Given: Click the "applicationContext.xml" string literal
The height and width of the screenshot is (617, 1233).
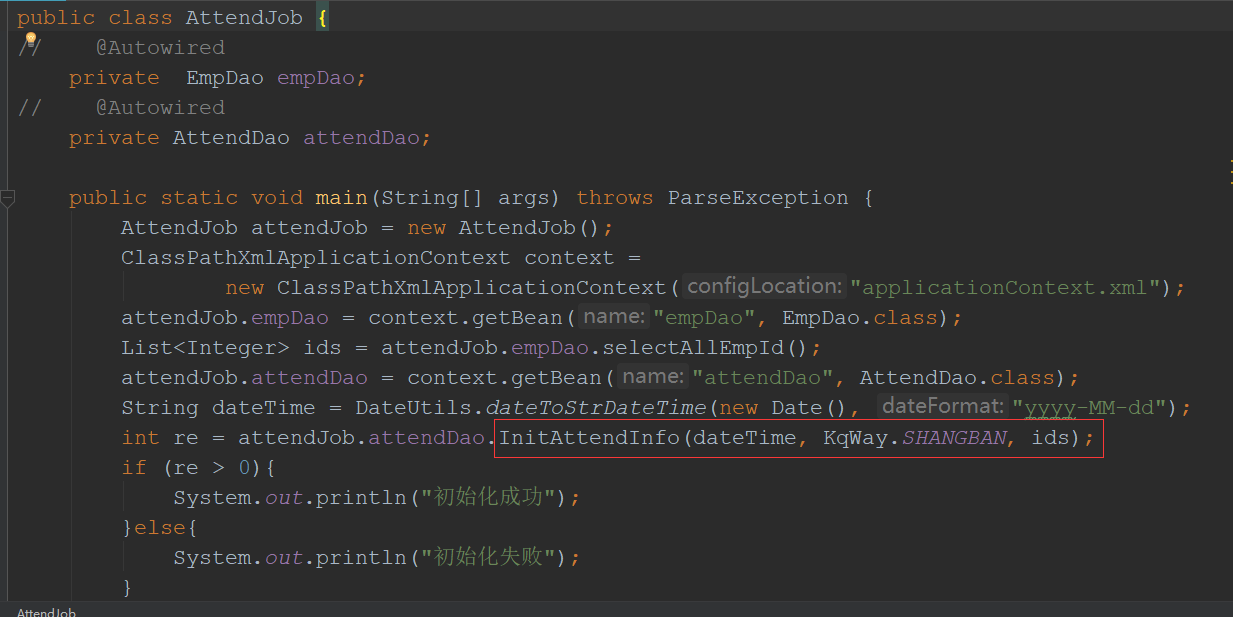Looking at the screenshot, I should 1005,288.
